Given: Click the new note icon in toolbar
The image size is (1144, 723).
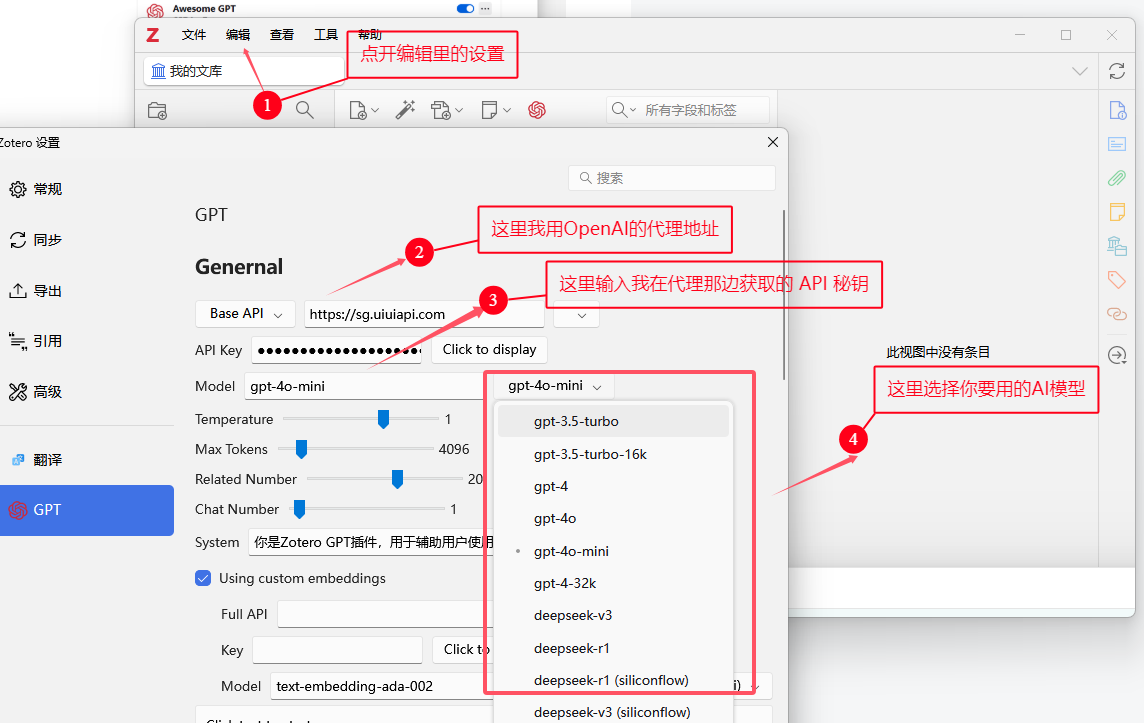Looking at the screenshot, I should pyautogui.click(x=490, y=110).
